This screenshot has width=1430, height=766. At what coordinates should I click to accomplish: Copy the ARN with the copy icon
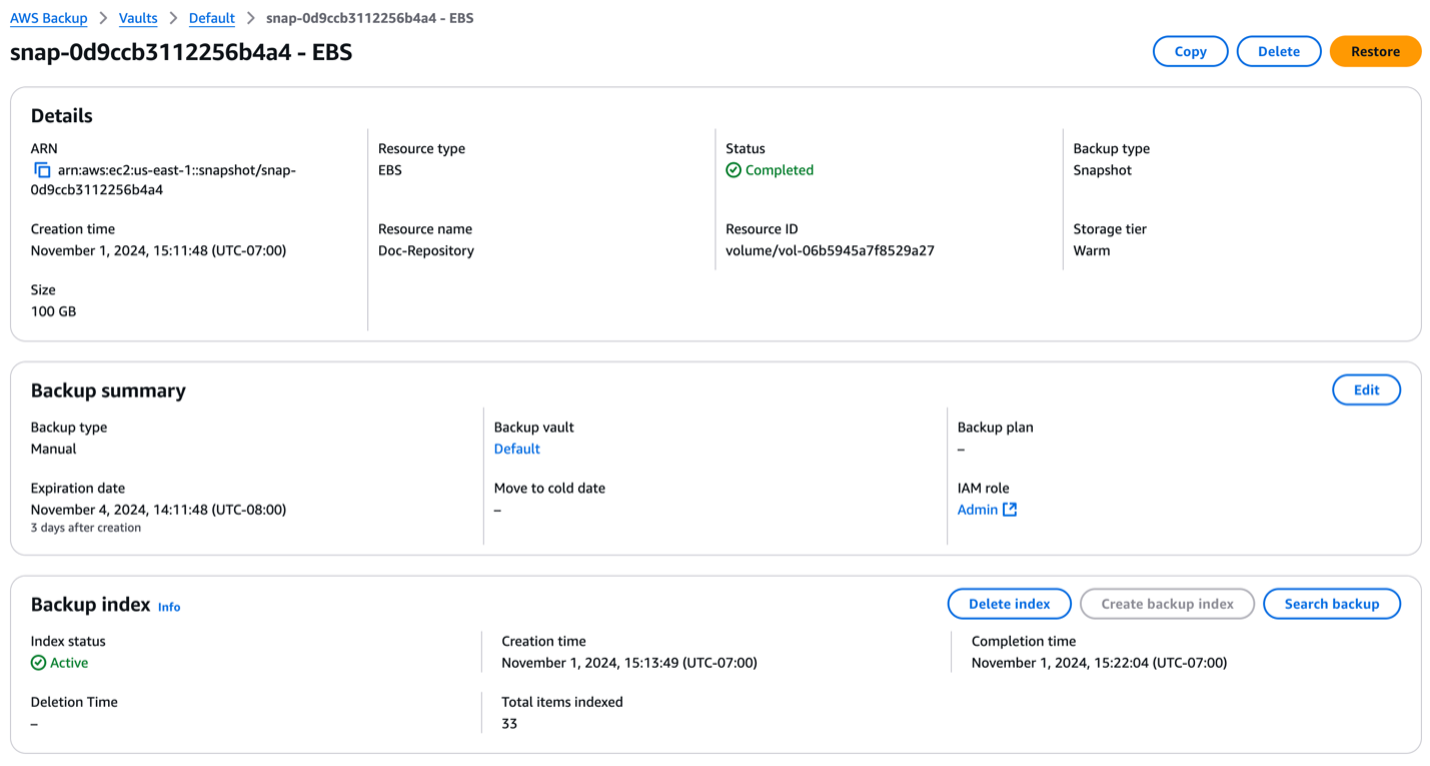pos(42,170)
